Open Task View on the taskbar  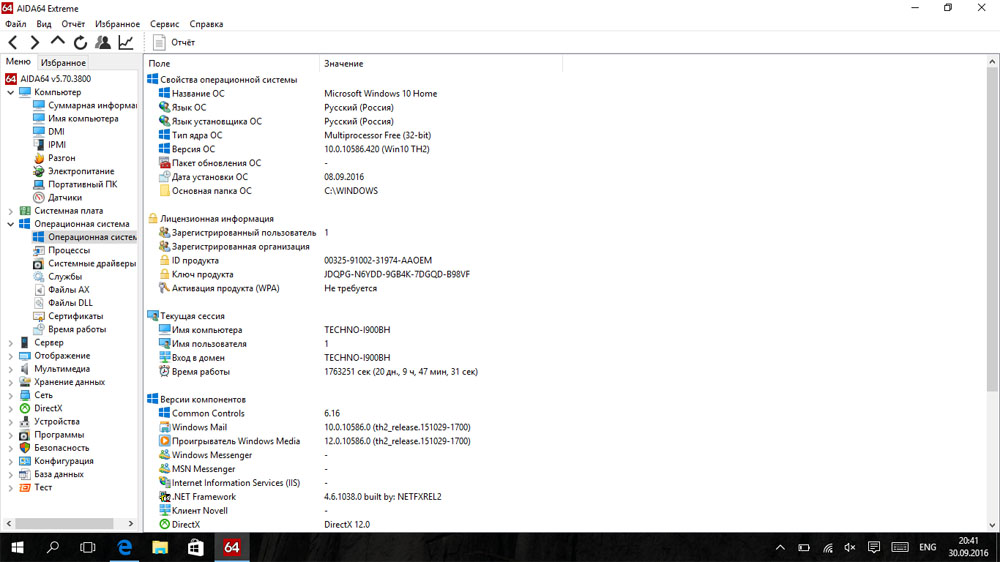point(88,547)
